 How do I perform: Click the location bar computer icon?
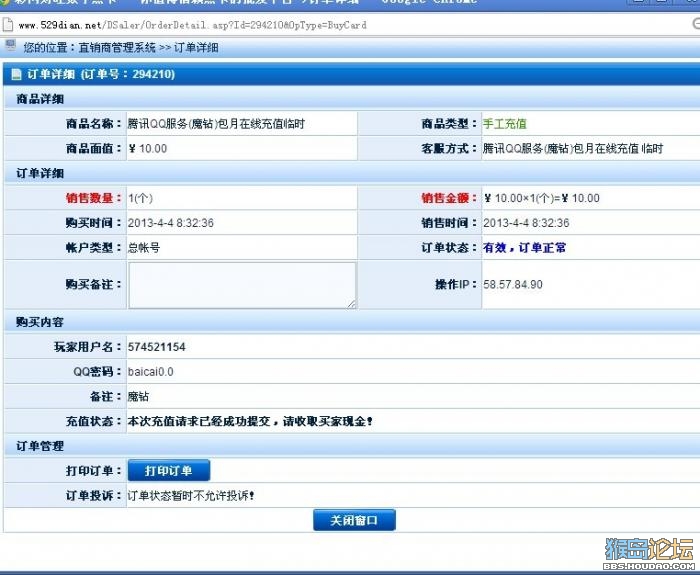(10, 45)
